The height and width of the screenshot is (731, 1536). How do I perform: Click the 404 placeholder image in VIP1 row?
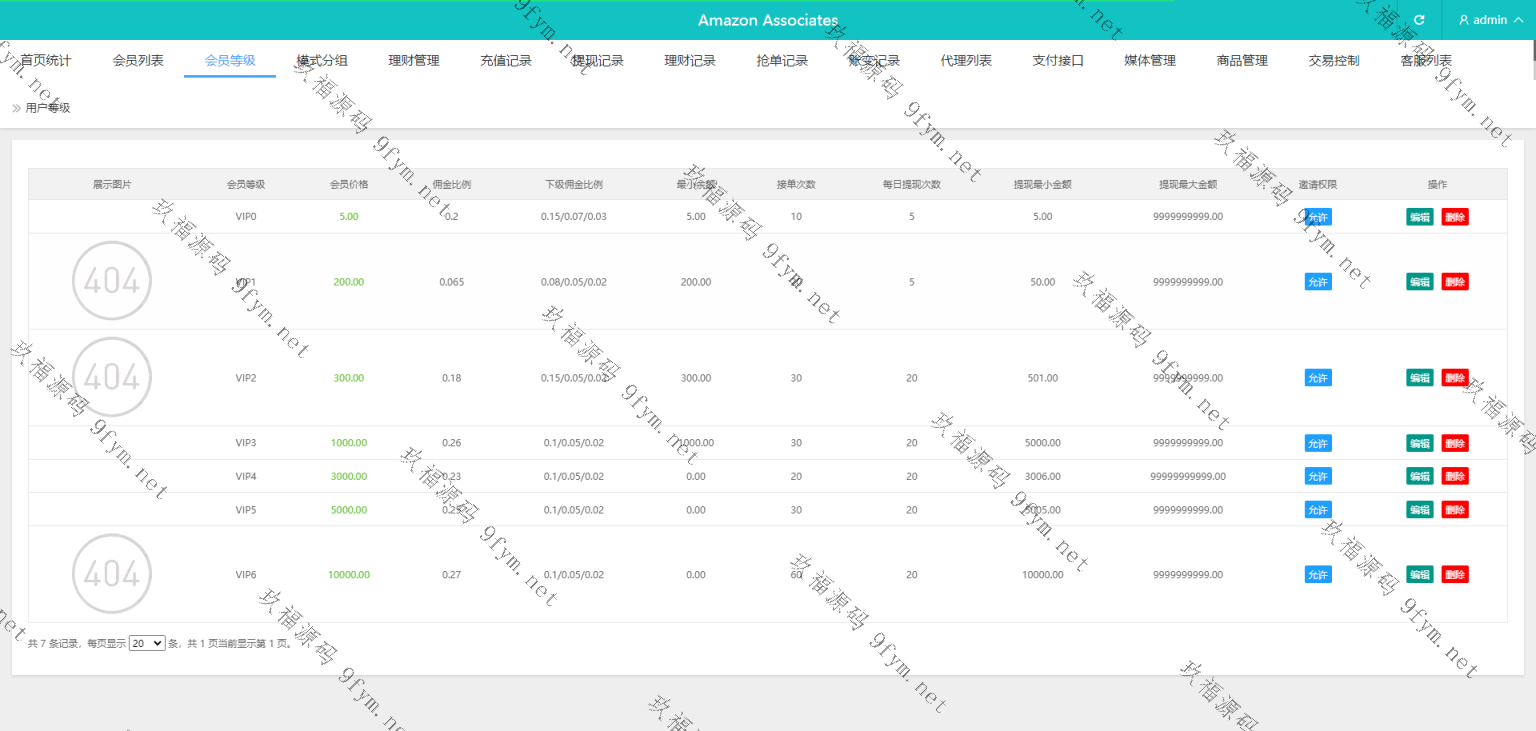pos(112,281)
